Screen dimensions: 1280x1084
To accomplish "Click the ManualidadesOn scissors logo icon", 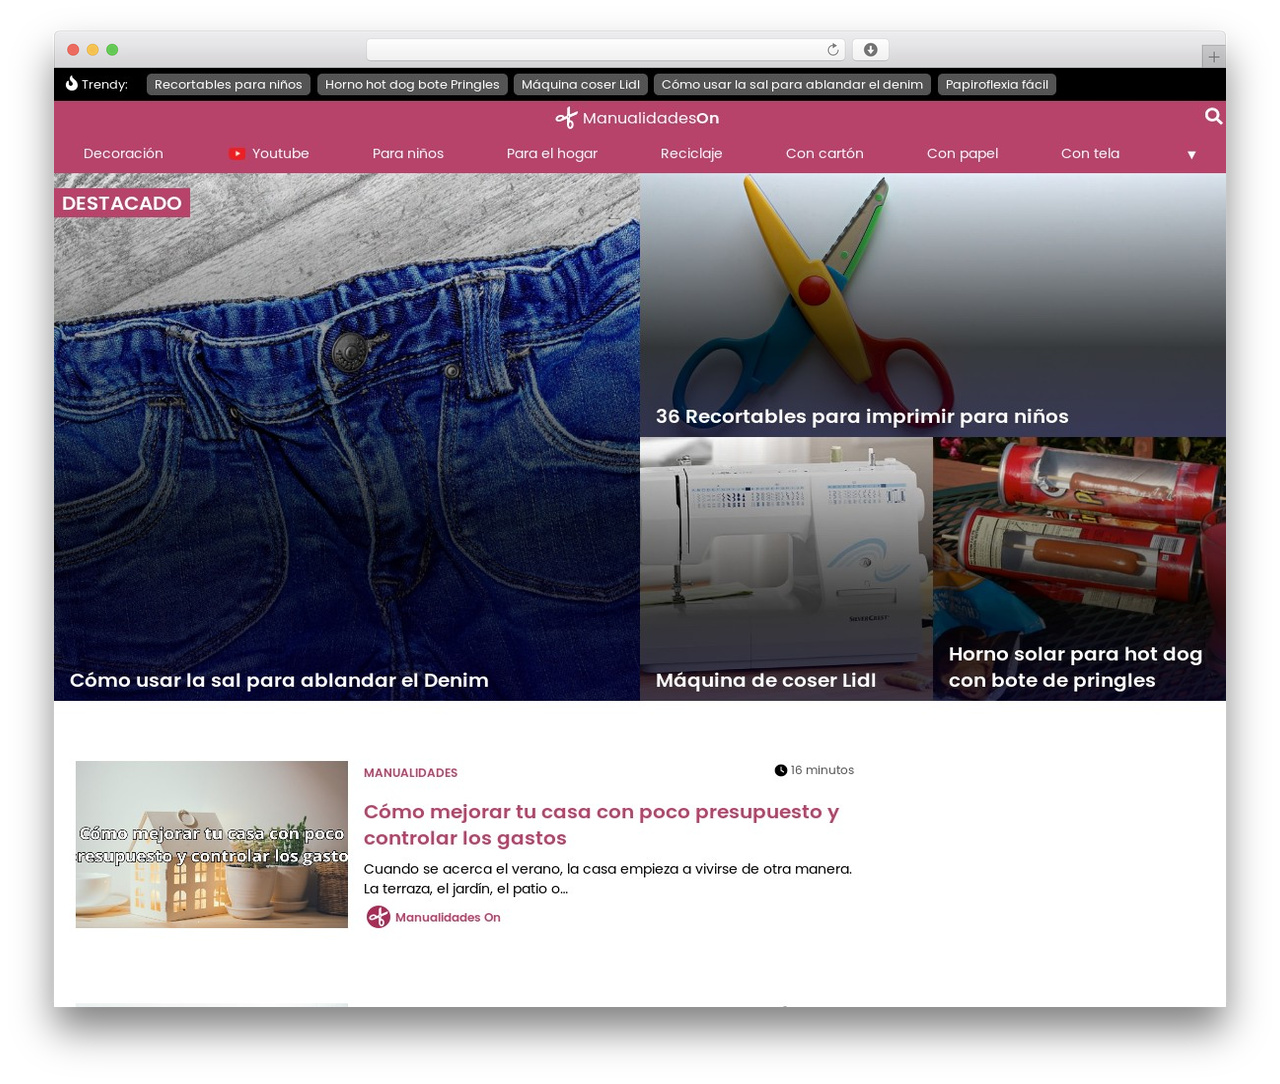I will [x=566, y=118].
